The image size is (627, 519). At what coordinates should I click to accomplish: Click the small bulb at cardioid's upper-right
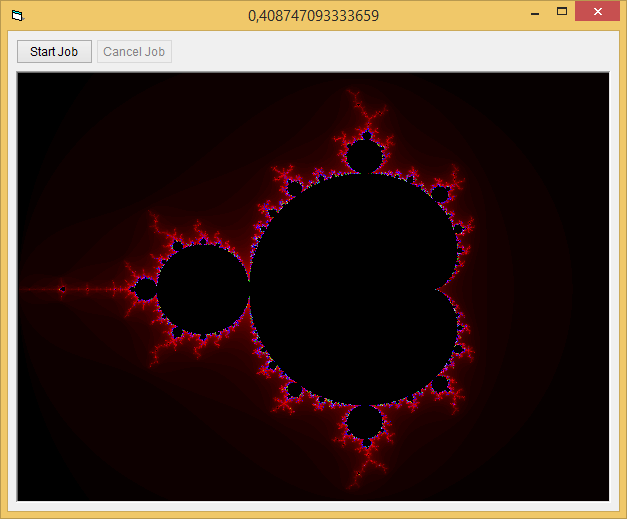(x=439, y=193)
